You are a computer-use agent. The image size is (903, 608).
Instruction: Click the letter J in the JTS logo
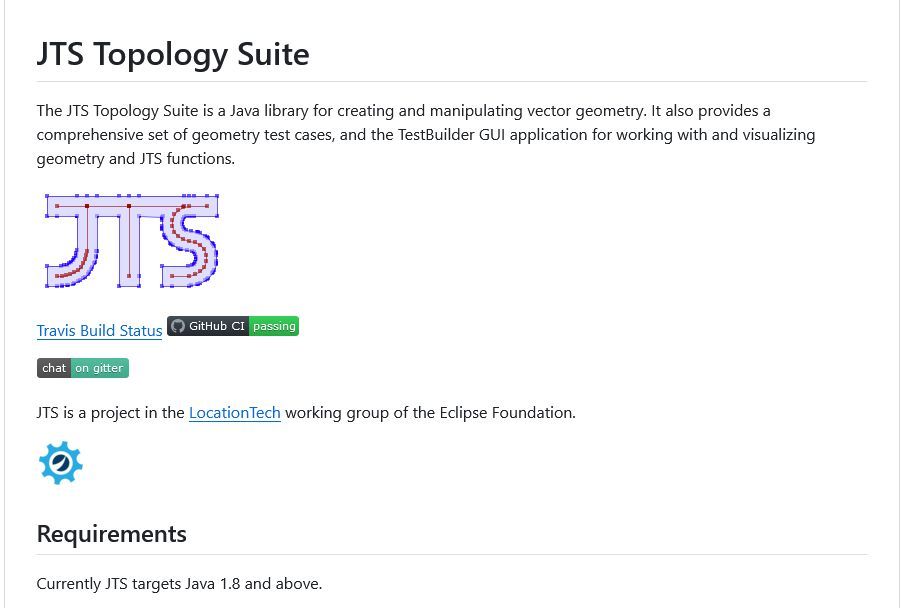[x=73, y=241]
